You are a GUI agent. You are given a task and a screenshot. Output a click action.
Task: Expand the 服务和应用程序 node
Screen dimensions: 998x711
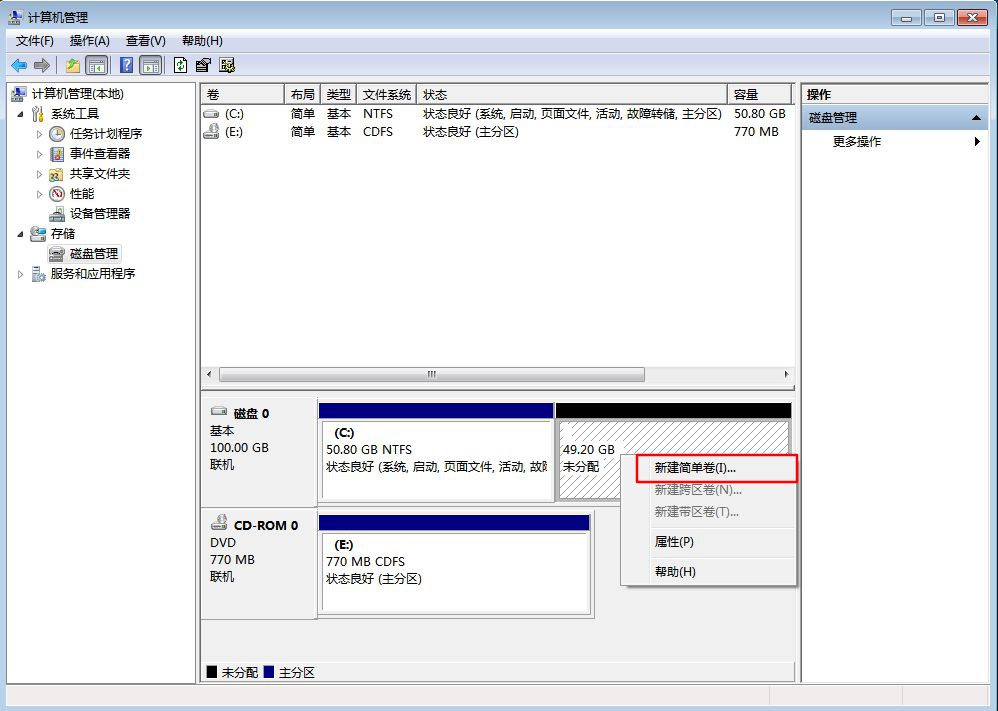click(x=21, y=274)
